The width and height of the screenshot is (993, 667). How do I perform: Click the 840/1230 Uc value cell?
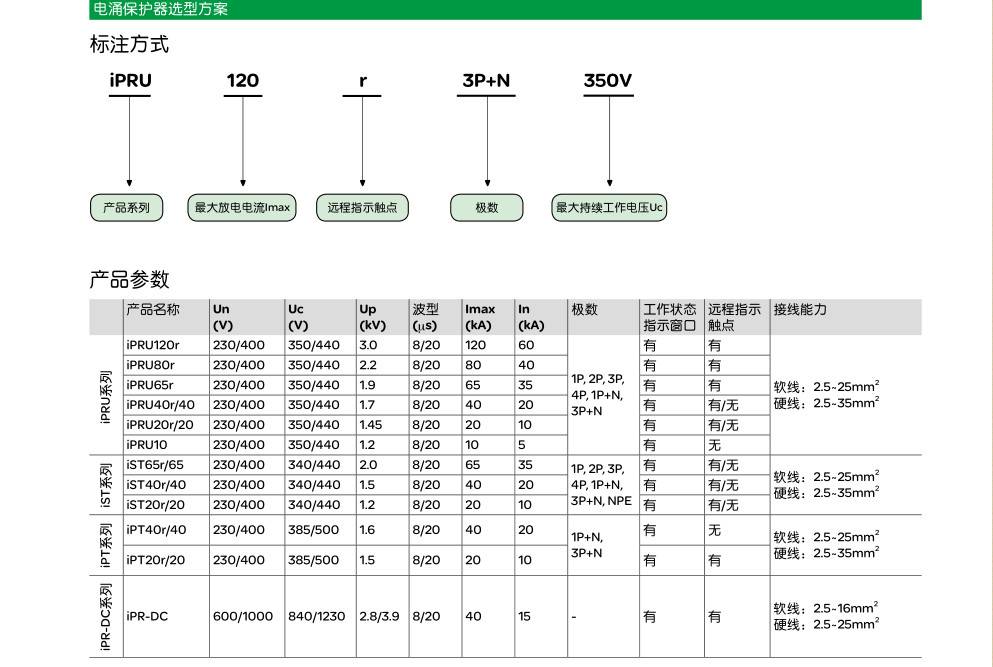coord(317,617)
